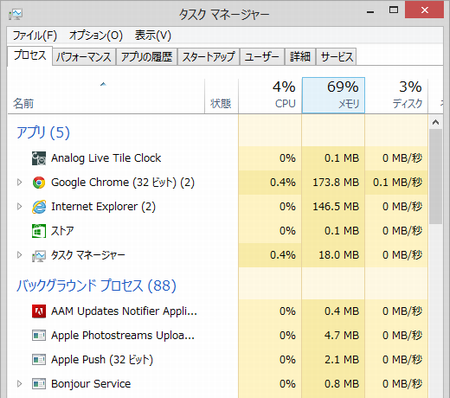This screenshot has height=398, width=450.
Task: Expand the Bonjour Service entry
Action: coord(19,384)
